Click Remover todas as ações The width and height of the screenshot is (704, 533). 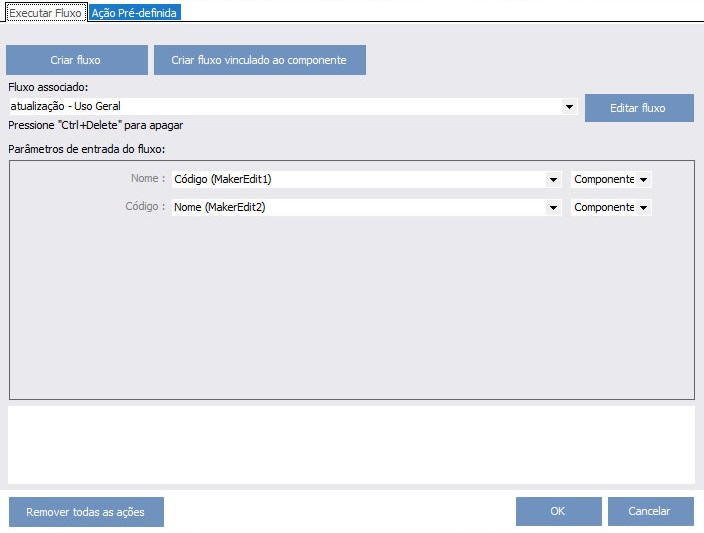pyautogui.click(x=85, y=512)
